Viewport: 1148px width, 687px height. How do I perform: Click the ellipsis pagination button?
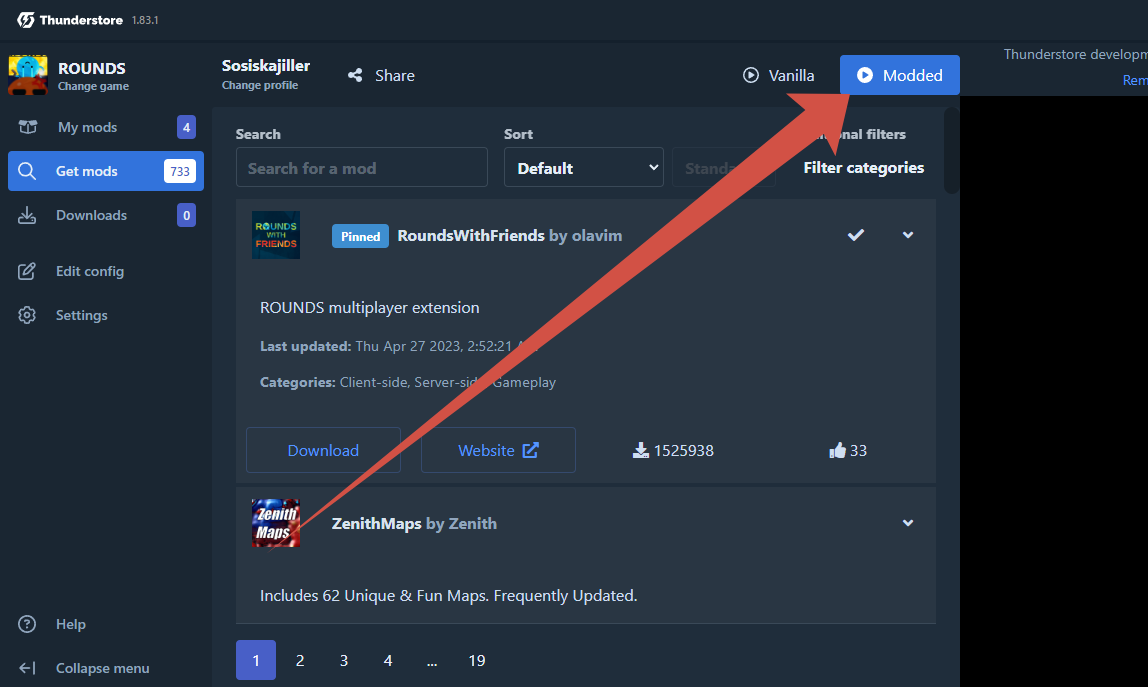click(x=432, y=660)
